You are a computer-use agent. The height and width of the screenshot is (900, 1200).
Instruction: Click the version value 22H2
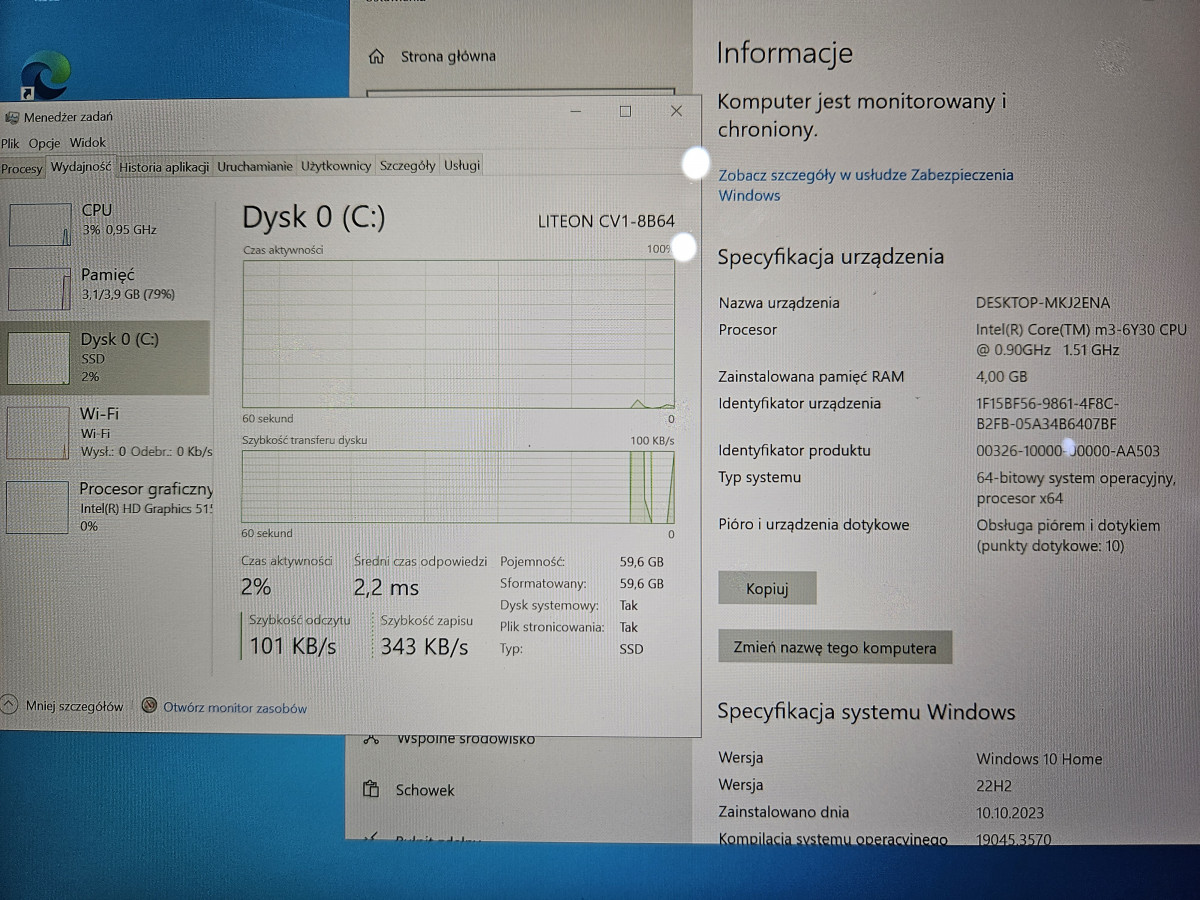click(996, 786)
